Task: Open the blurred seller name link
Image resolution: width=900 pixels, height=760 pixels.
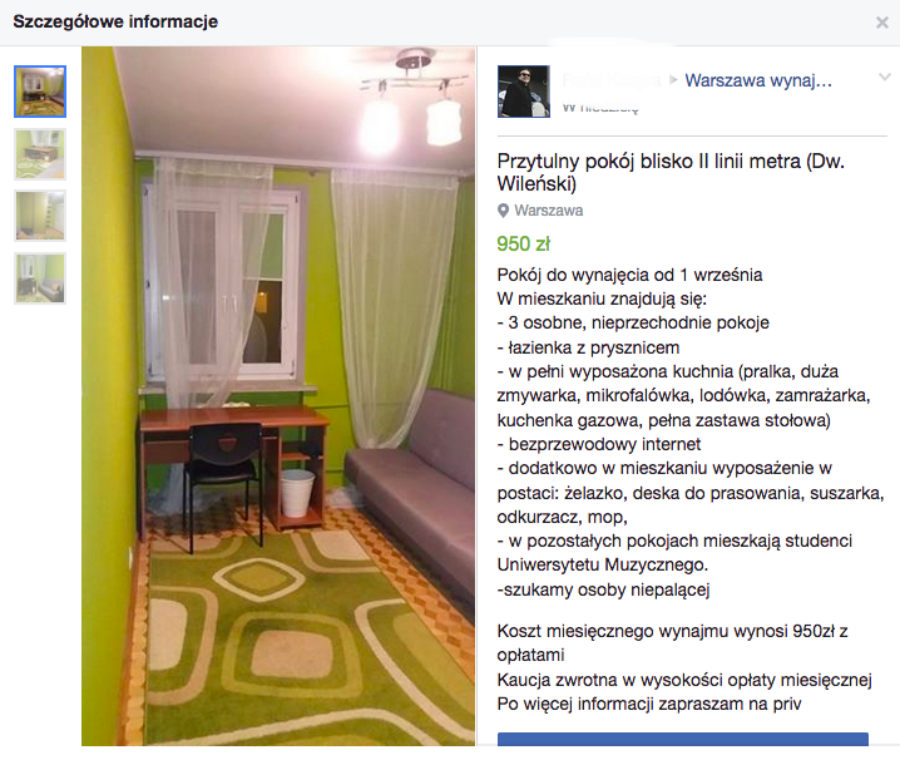Action: pos(611,80)
